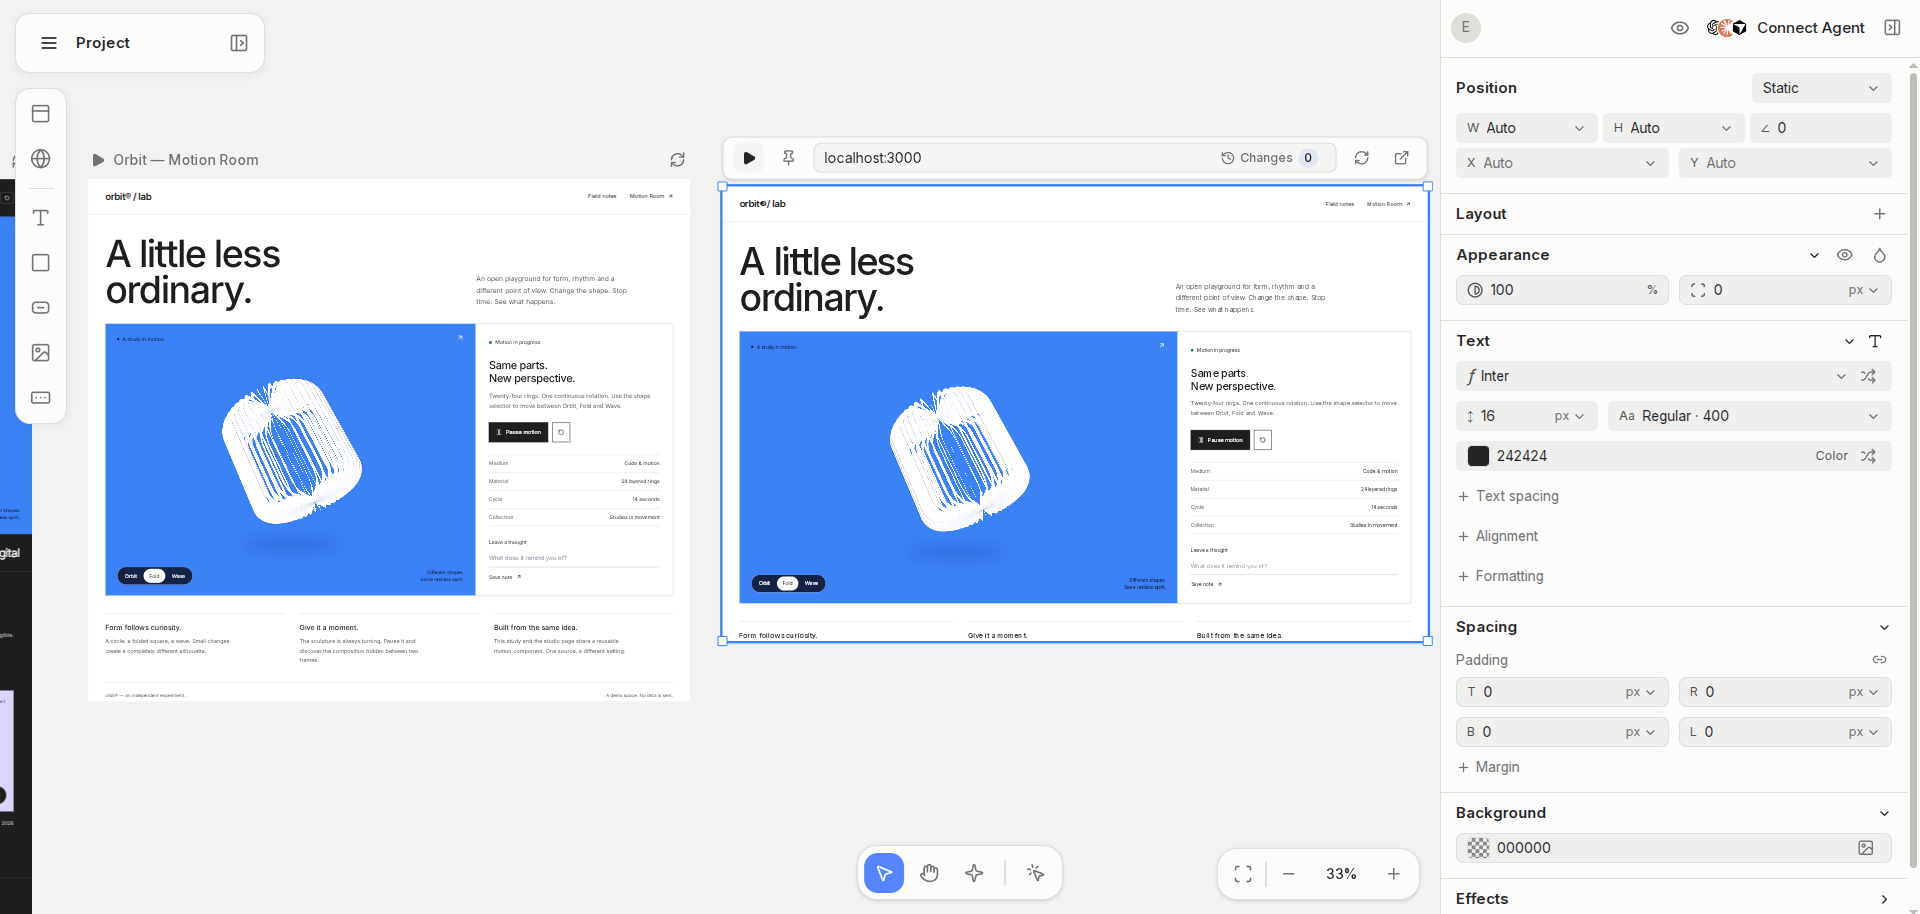Open the Regular · 400 weight dropdown
1920x914 pixels.
[1750, 416]
